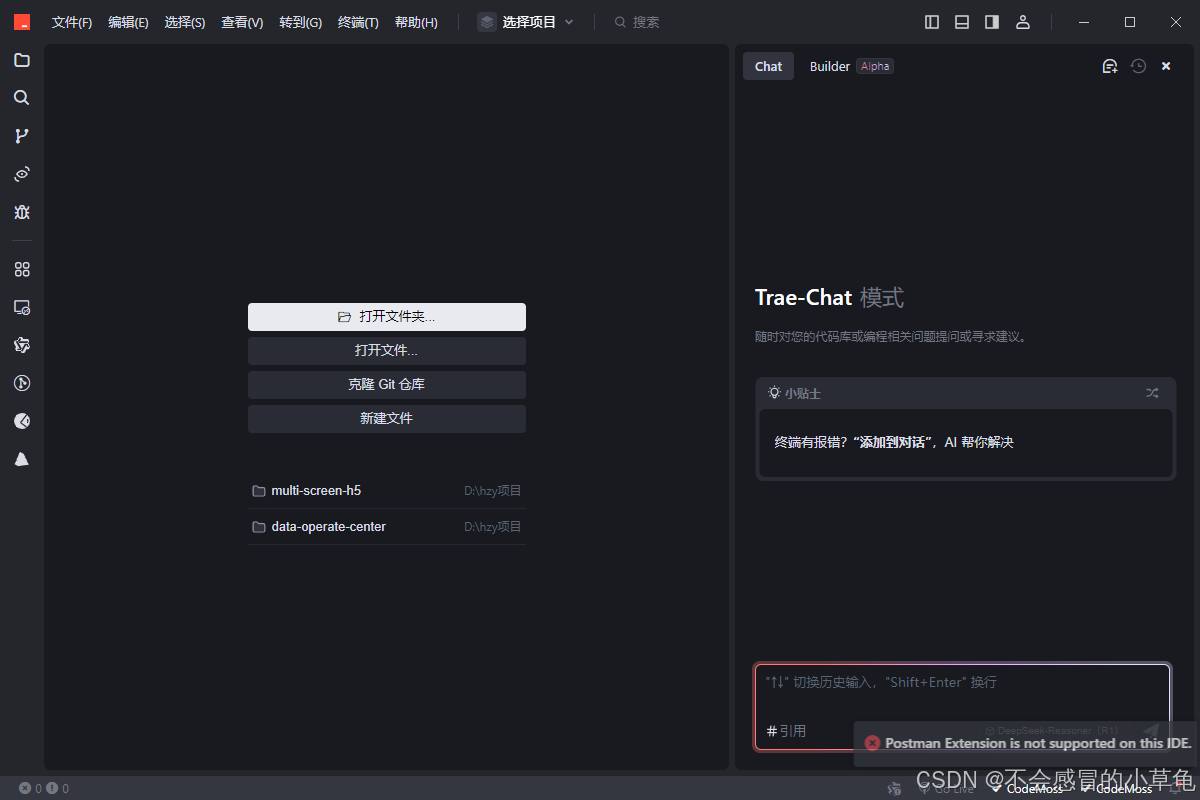Viewport: 1200px width, 800px height.
Task: Click the folder icon beside data-operate-center
Action: [259, 527]
